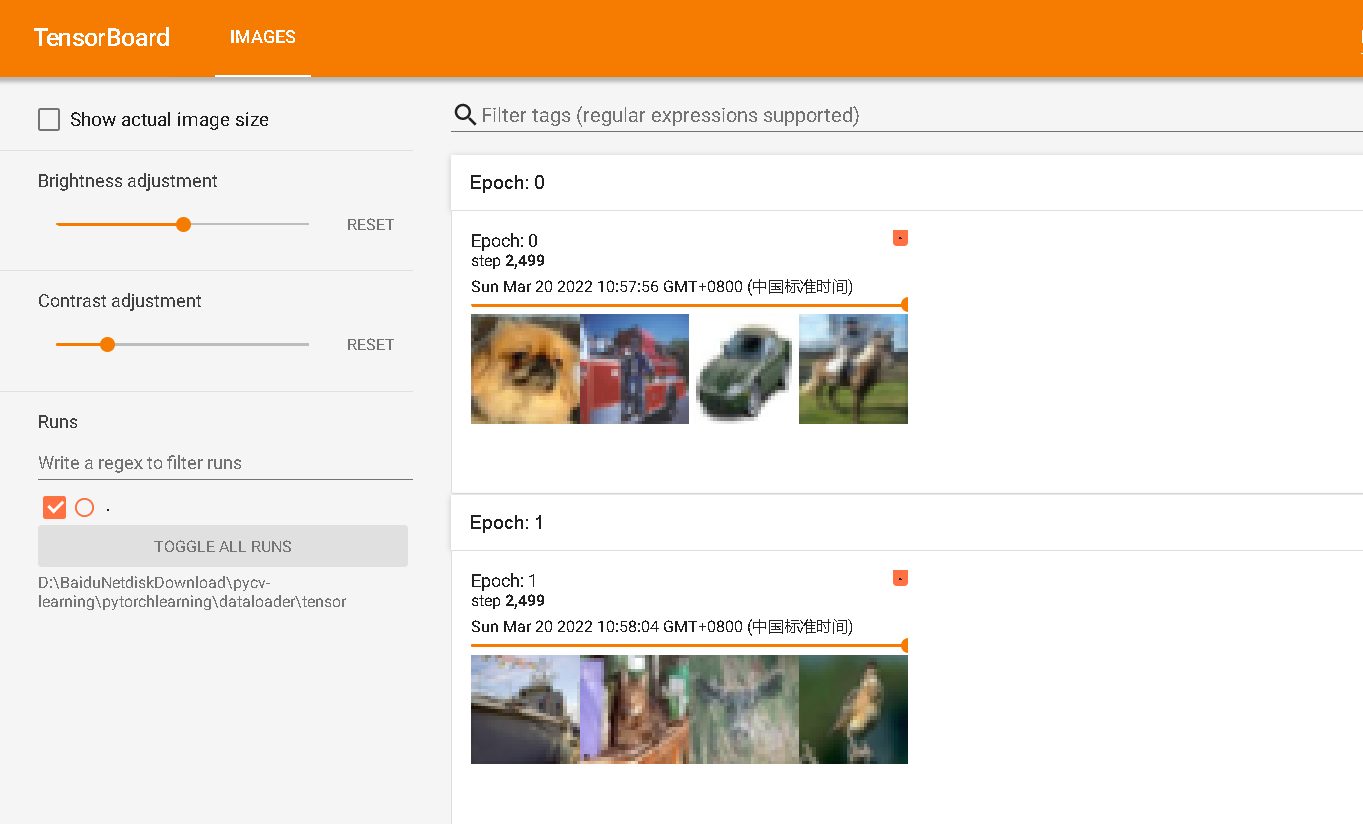The height and width of the screenshot is (824, 1363).
Task: Click the 'step 2,499' text in Epoch: 1 card
Action: (x=508, y=601)
